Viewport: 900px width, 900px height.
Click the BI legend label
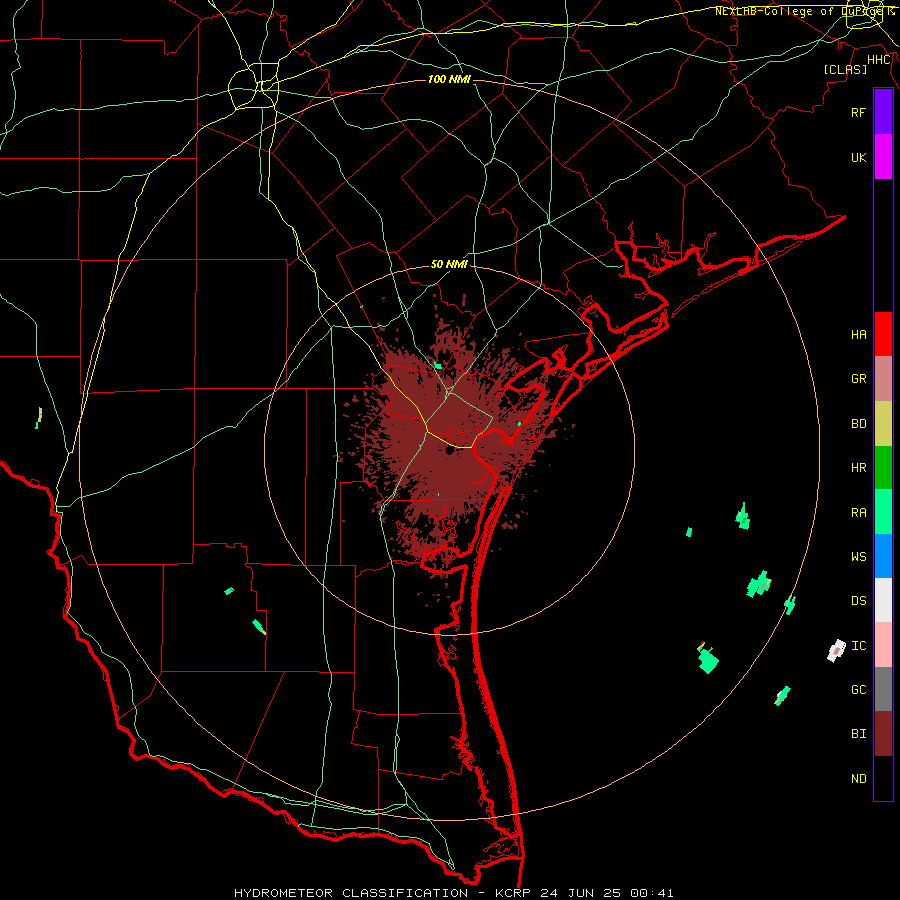point(858,734)
